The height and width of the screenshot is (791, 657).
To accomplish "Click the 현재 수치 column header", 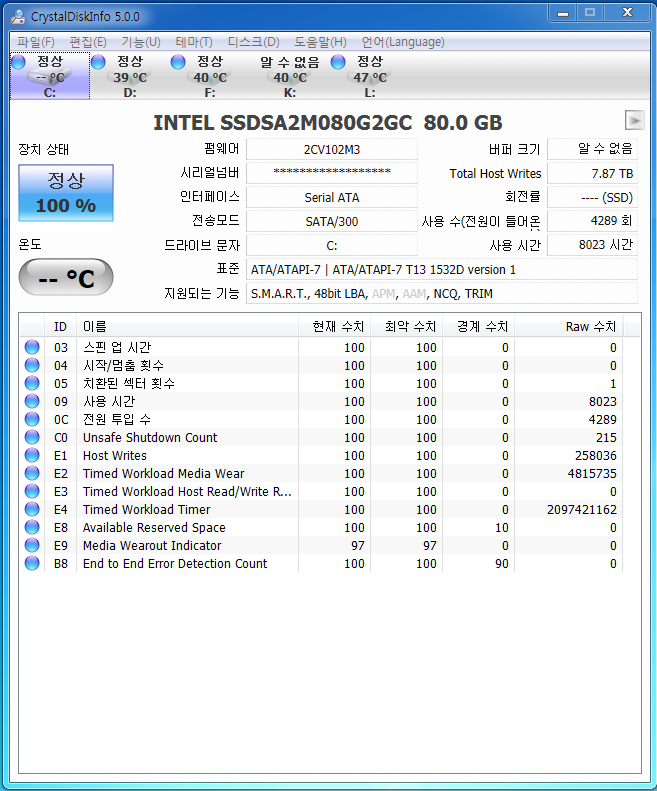I will click(x=335, y=327).
